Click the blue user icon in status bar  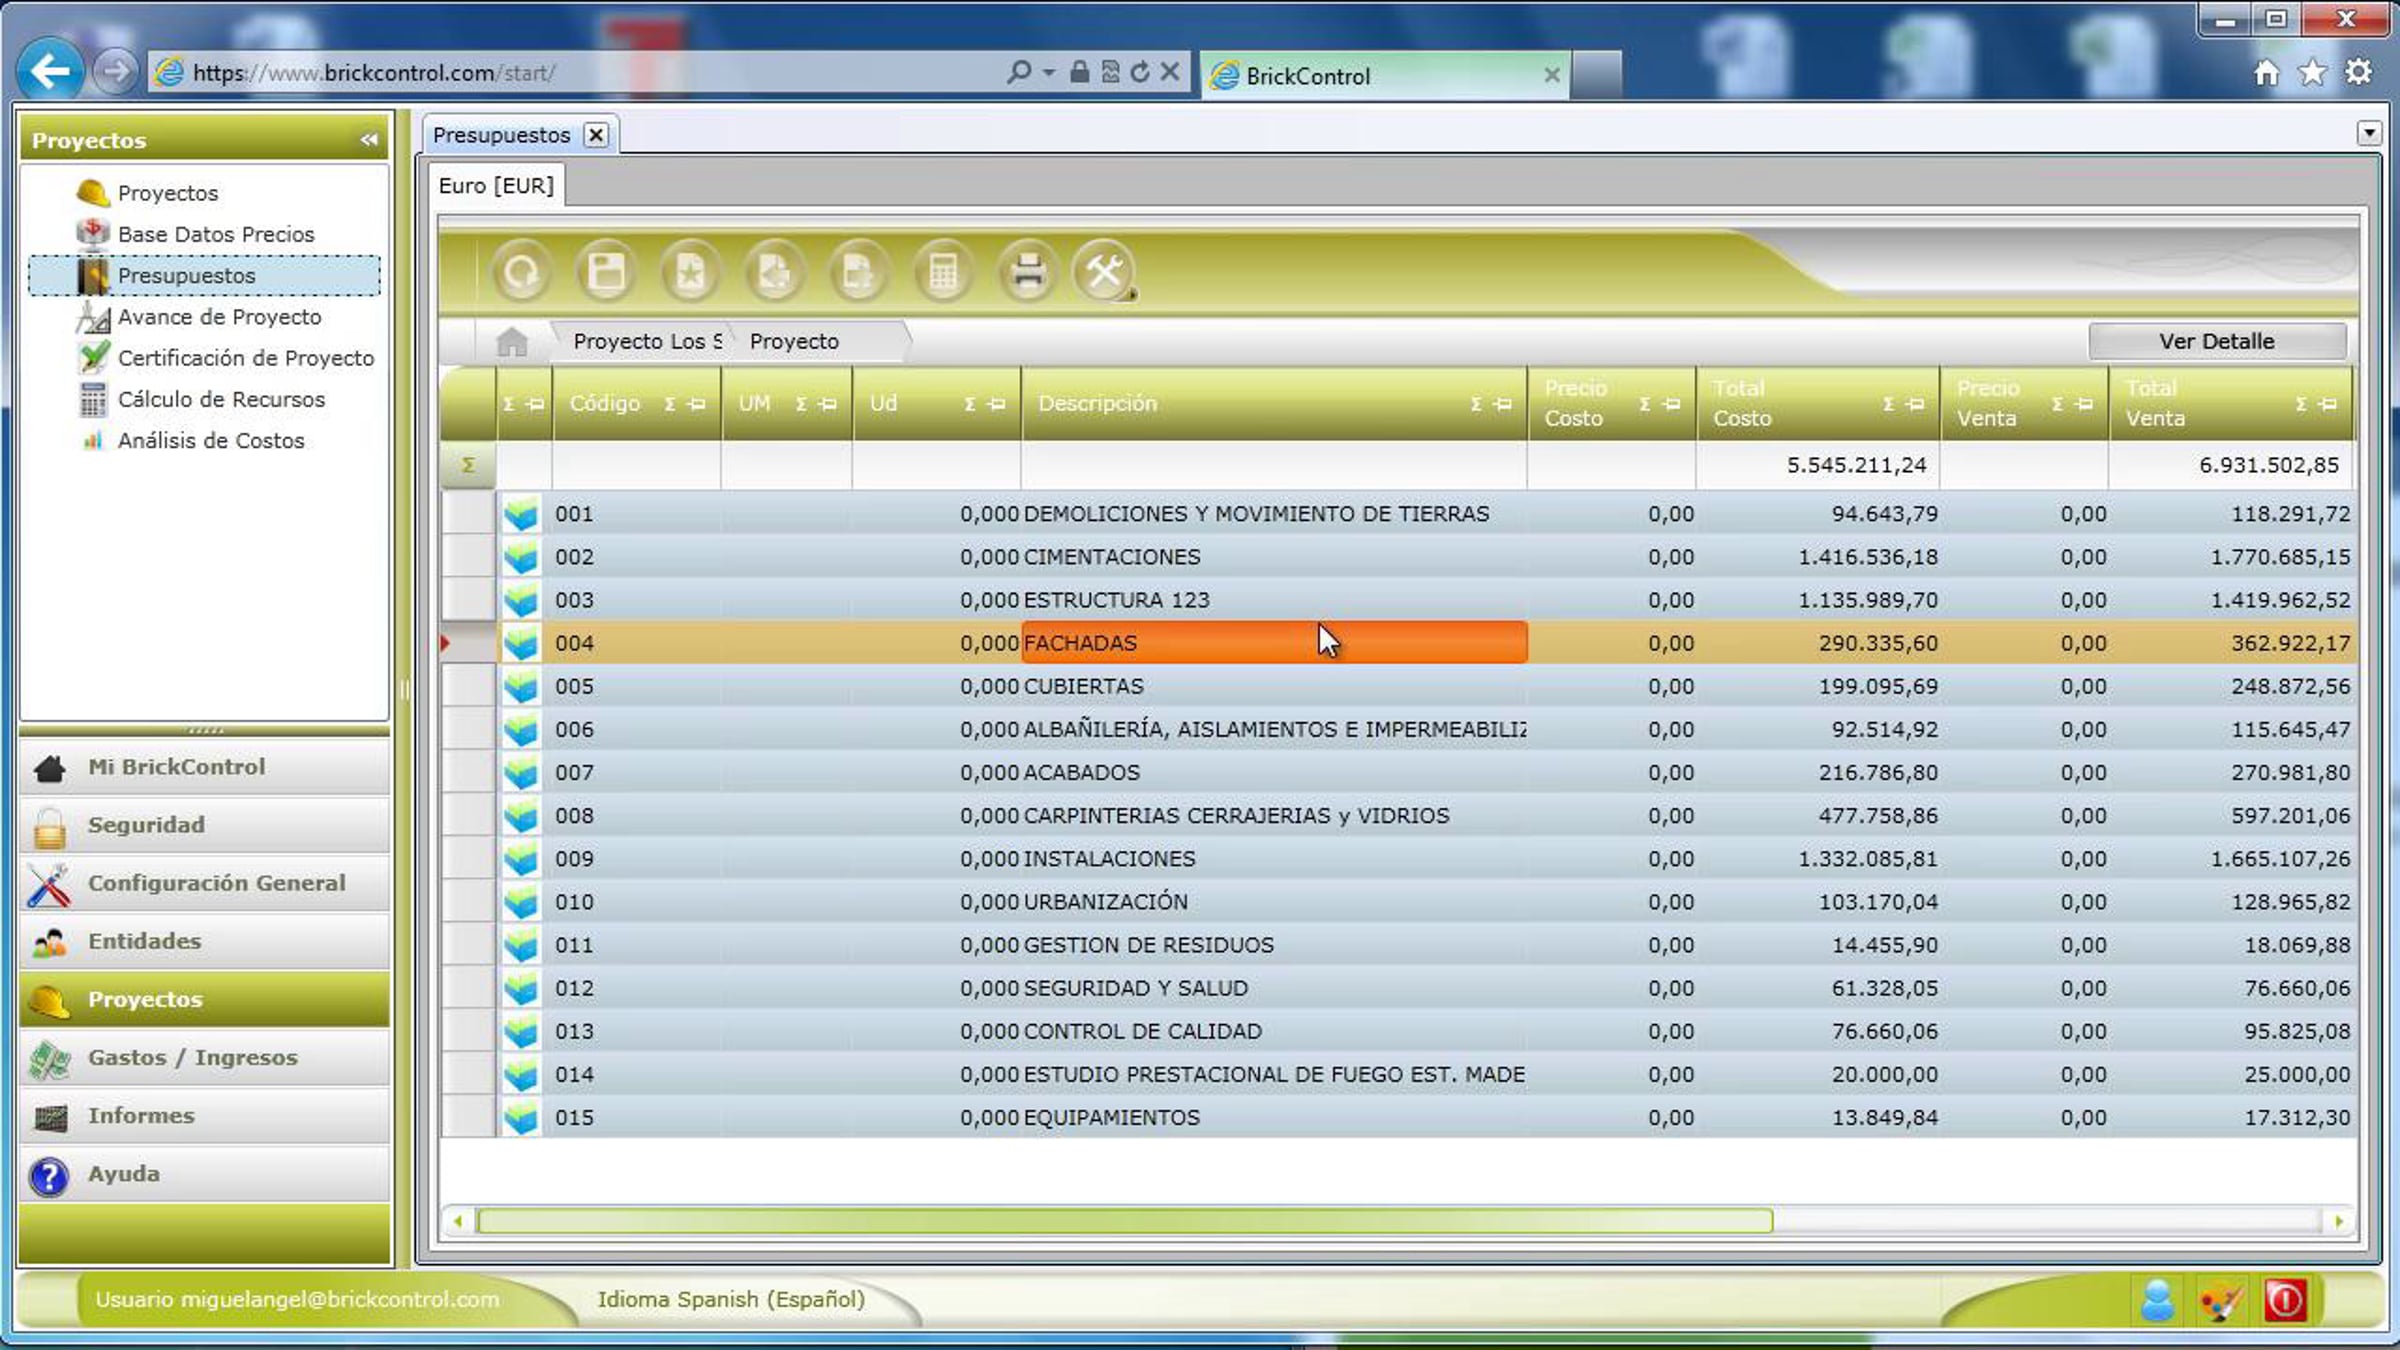(2157, 1300)
